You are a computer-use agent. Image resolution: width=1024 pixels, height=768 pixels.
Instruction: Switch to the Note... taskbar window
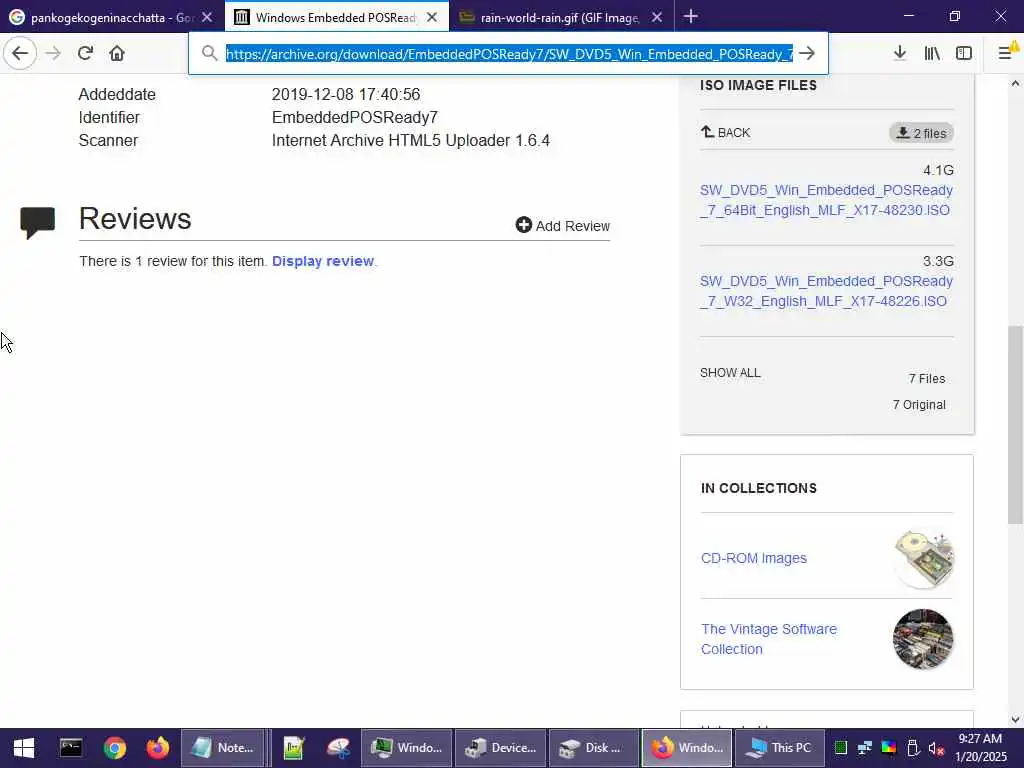click(223, 748)
